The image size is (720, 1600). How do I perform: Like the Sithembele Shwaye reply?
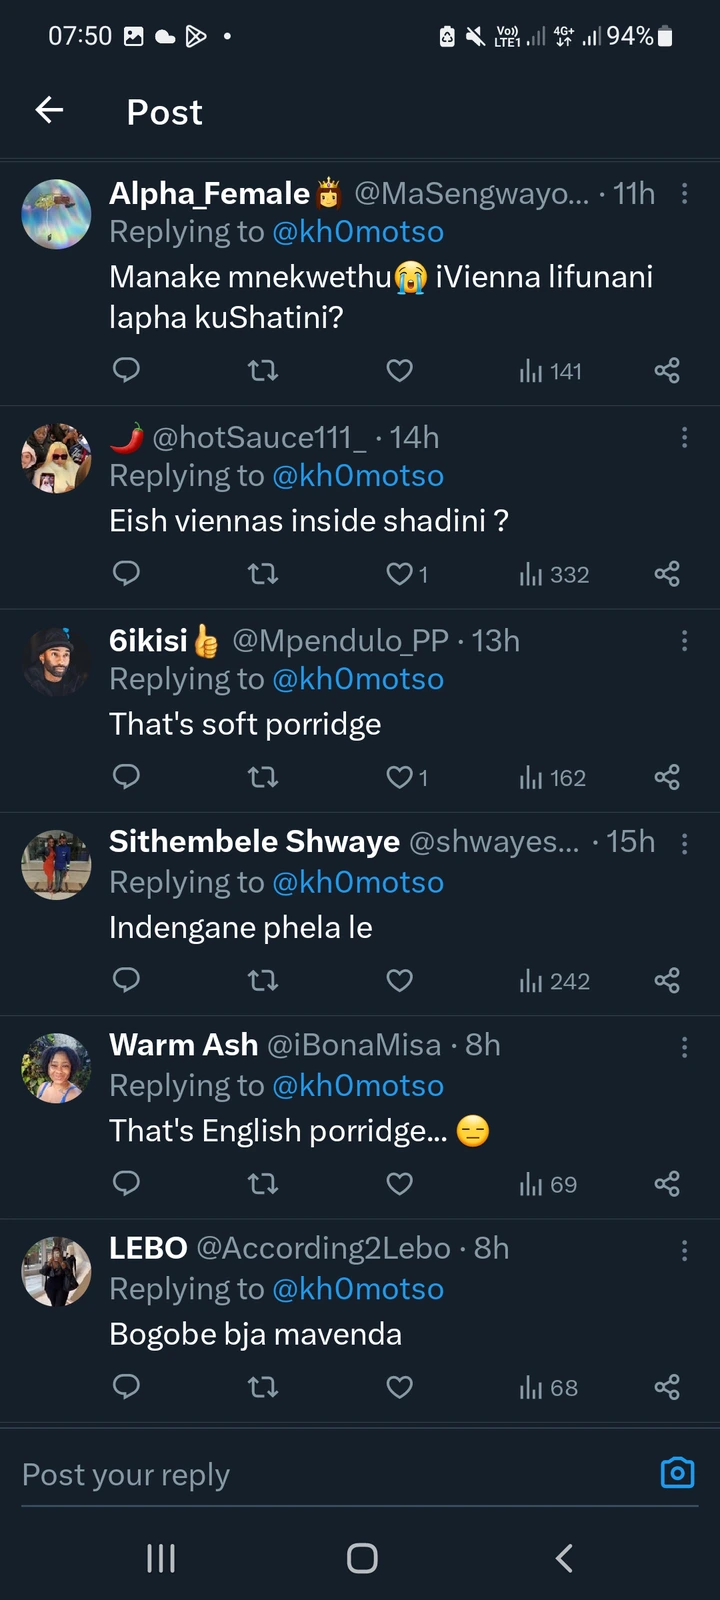point(399,980)
